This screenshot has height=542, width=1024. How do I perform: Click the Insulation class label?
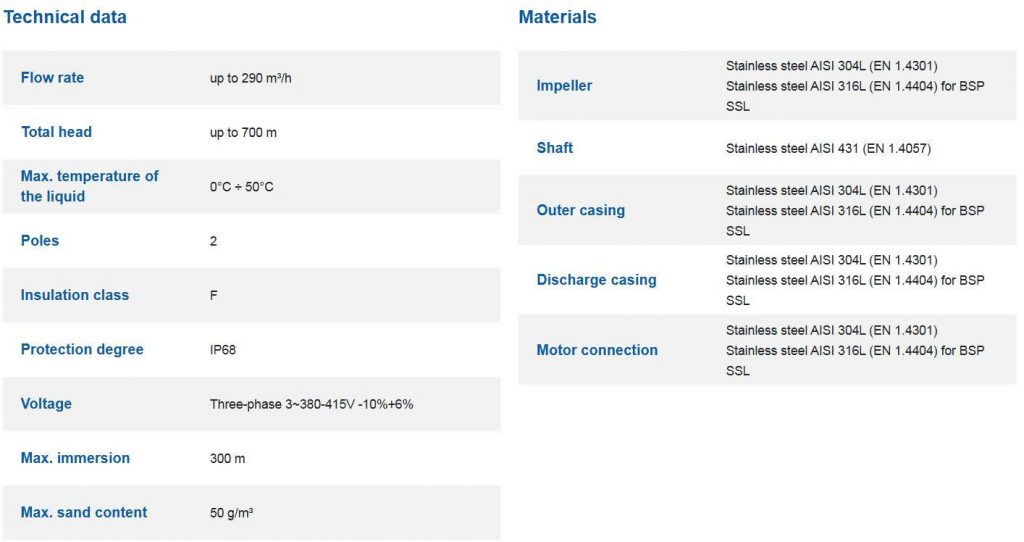point(74,295)
